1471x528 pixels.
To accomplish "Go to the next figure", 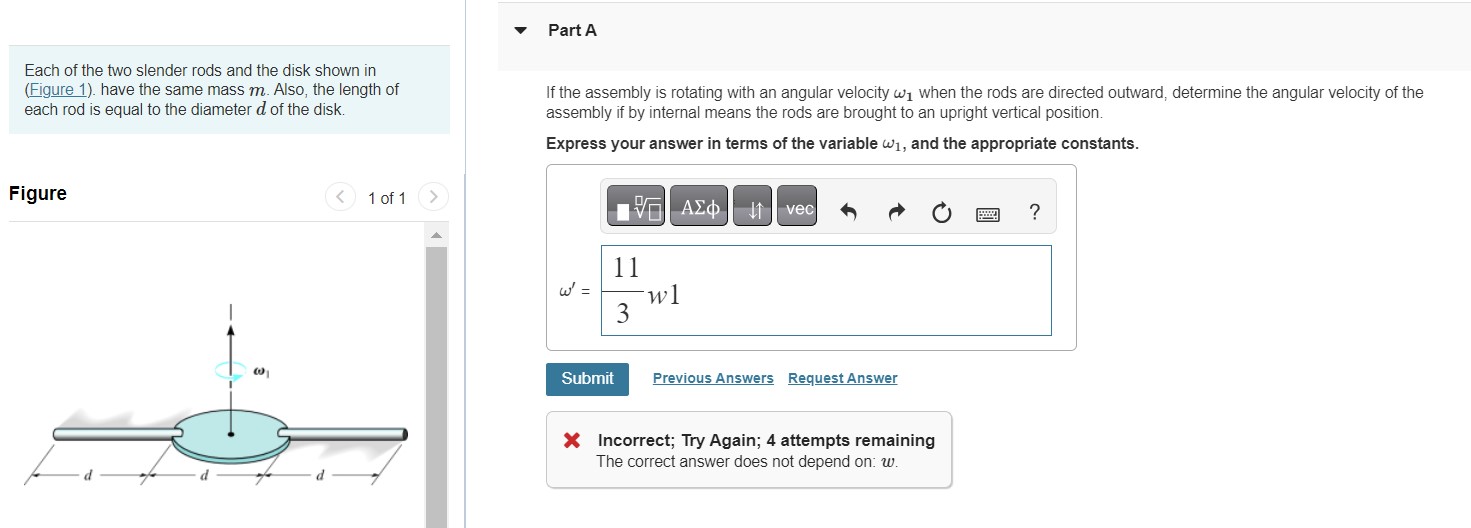I will point(432,197).
